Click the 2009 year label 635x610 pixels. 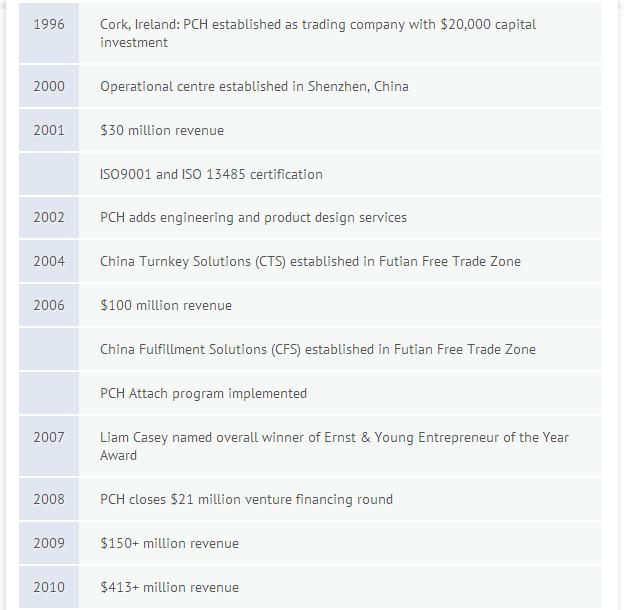pos(49,543)
